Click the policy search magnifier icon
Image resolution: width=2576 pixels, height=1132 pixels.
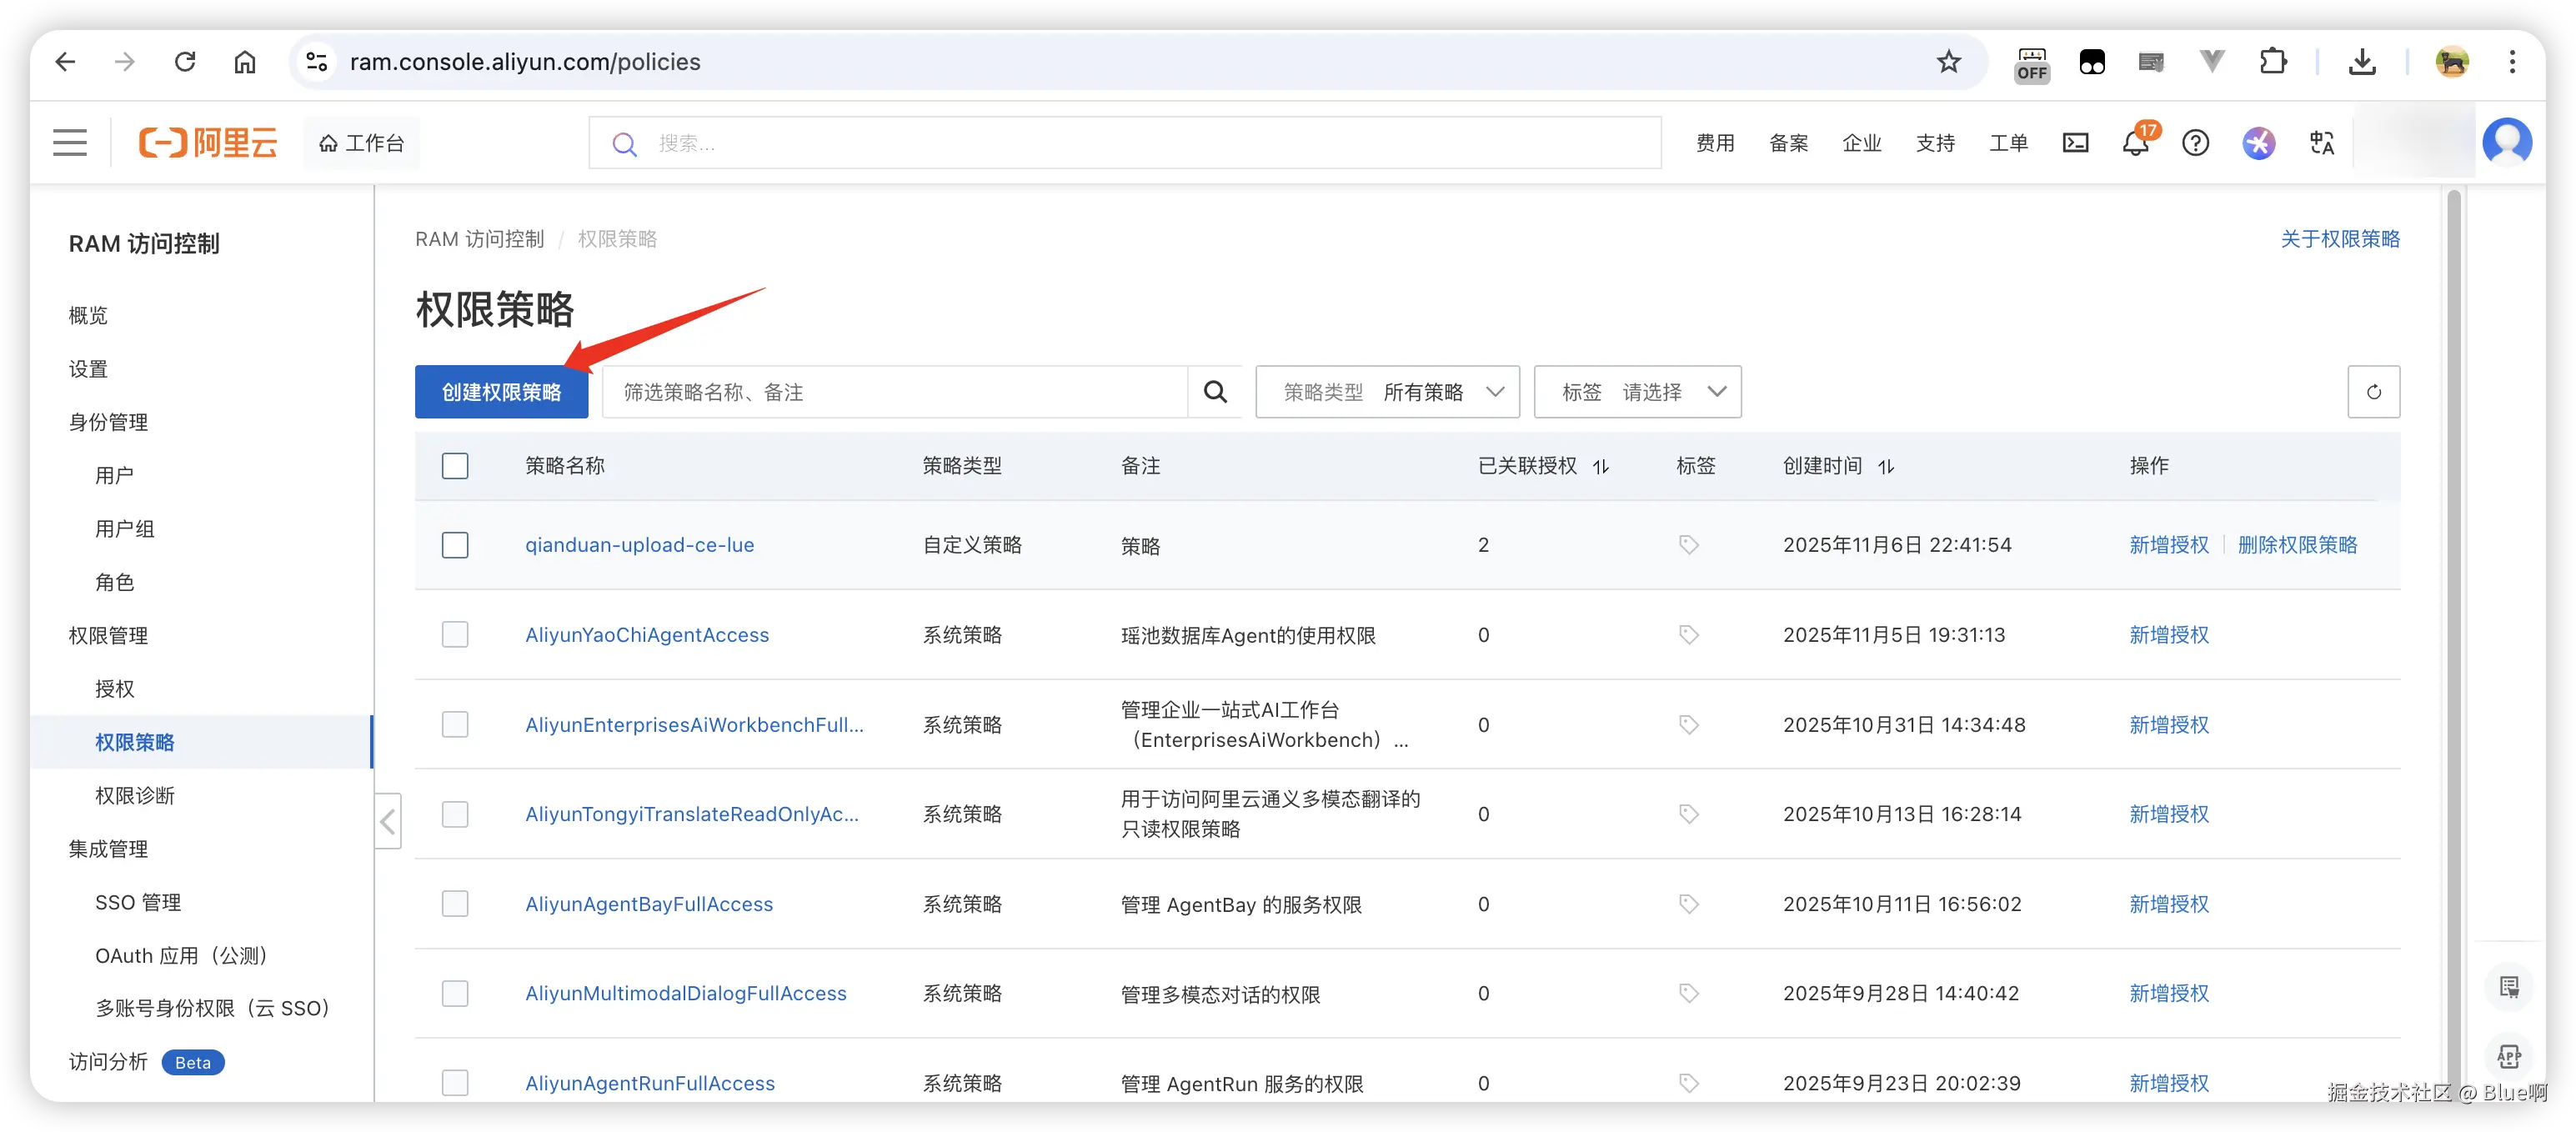tap(1214, 392)
